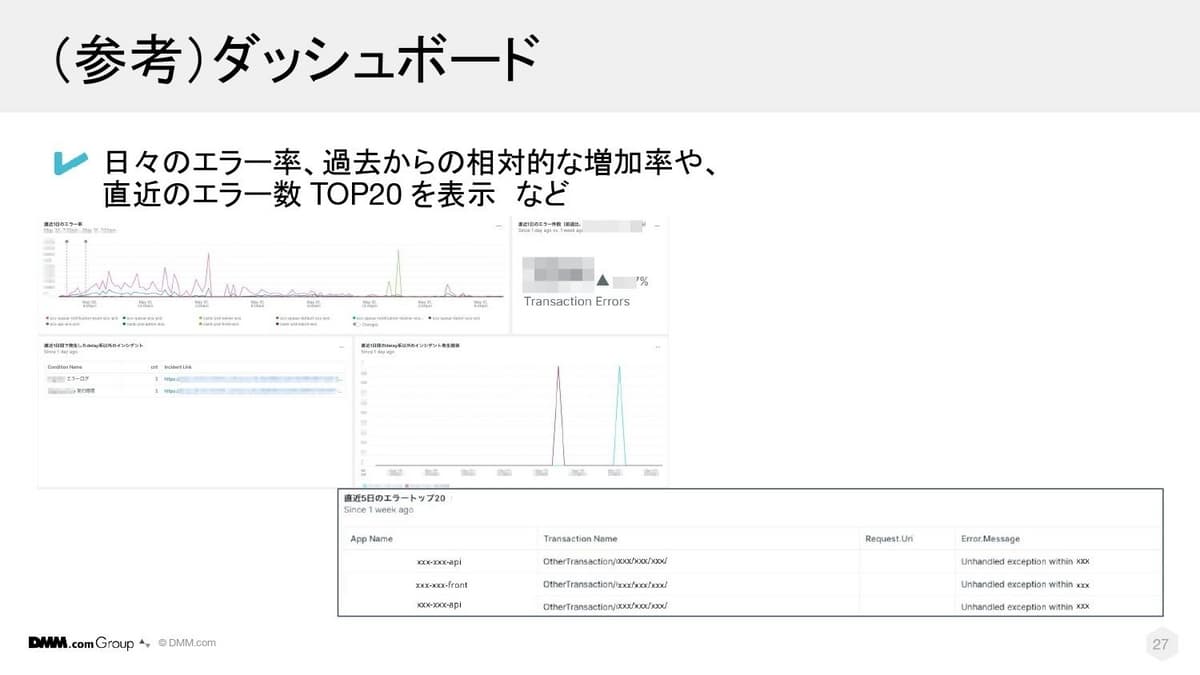1200x675 pixels.
Task: Click the 直近5日のエラートップ20 widget title
Action: pos(394,497)
